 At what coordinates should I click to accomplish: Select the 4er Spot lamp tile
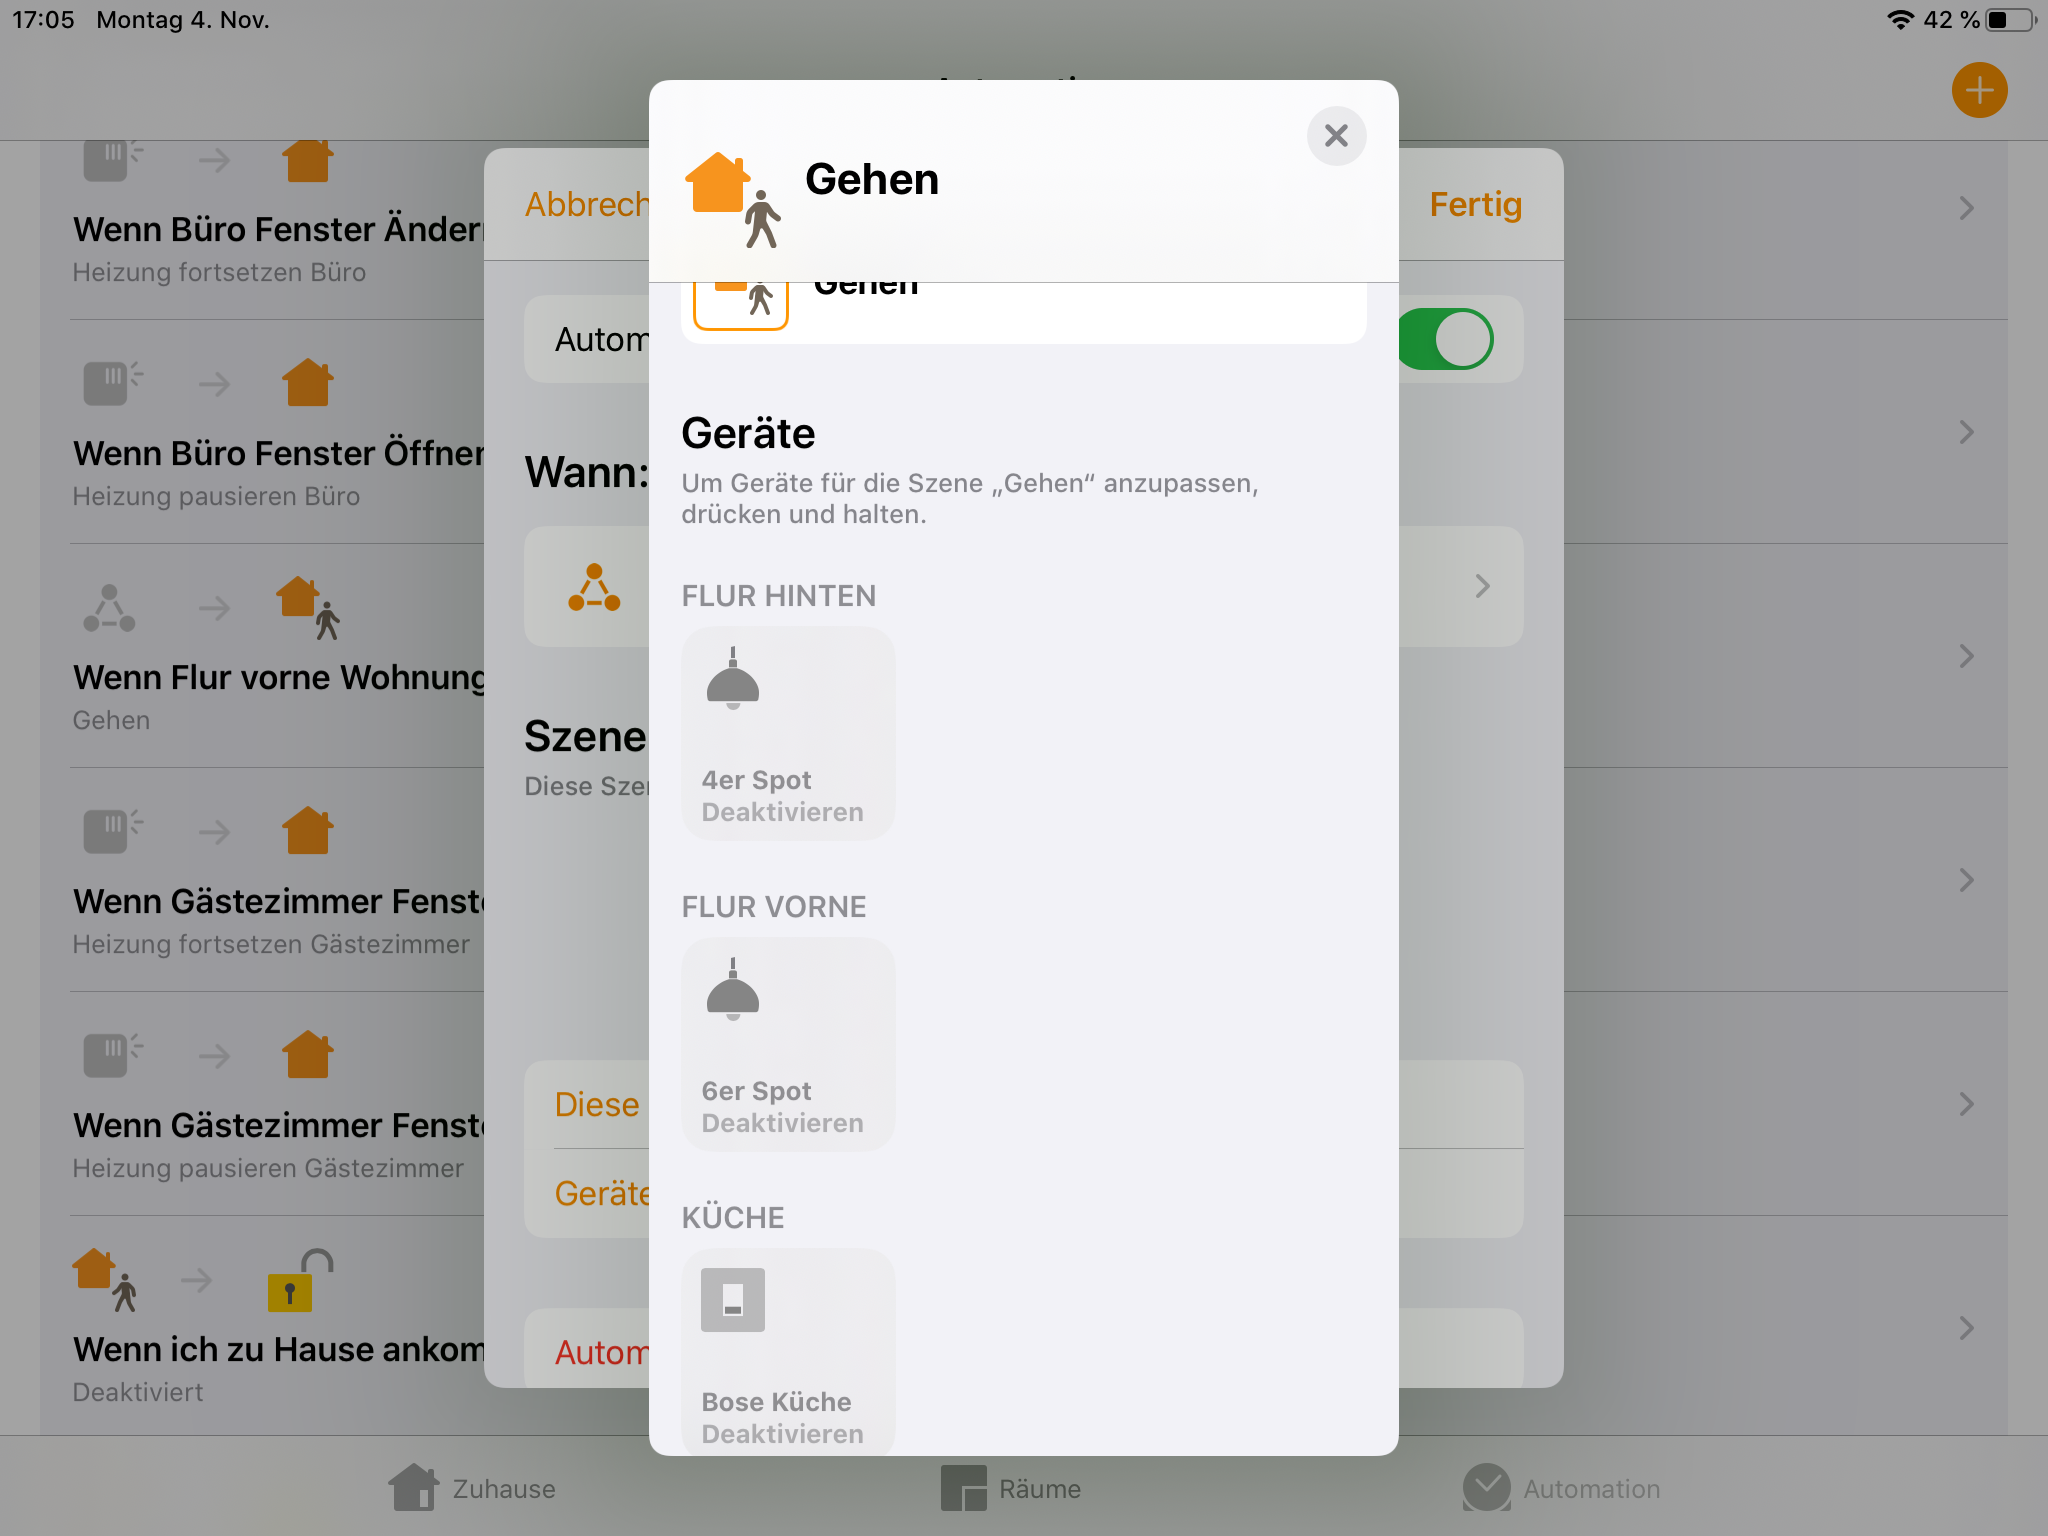[787, 733]
